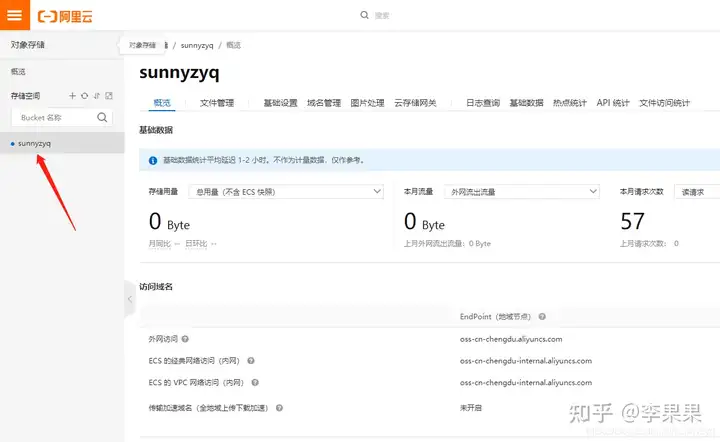This screenshot has height=442, width=720.
Task: Switch to the 概览 tab
Action: click(x=162, y=103)
